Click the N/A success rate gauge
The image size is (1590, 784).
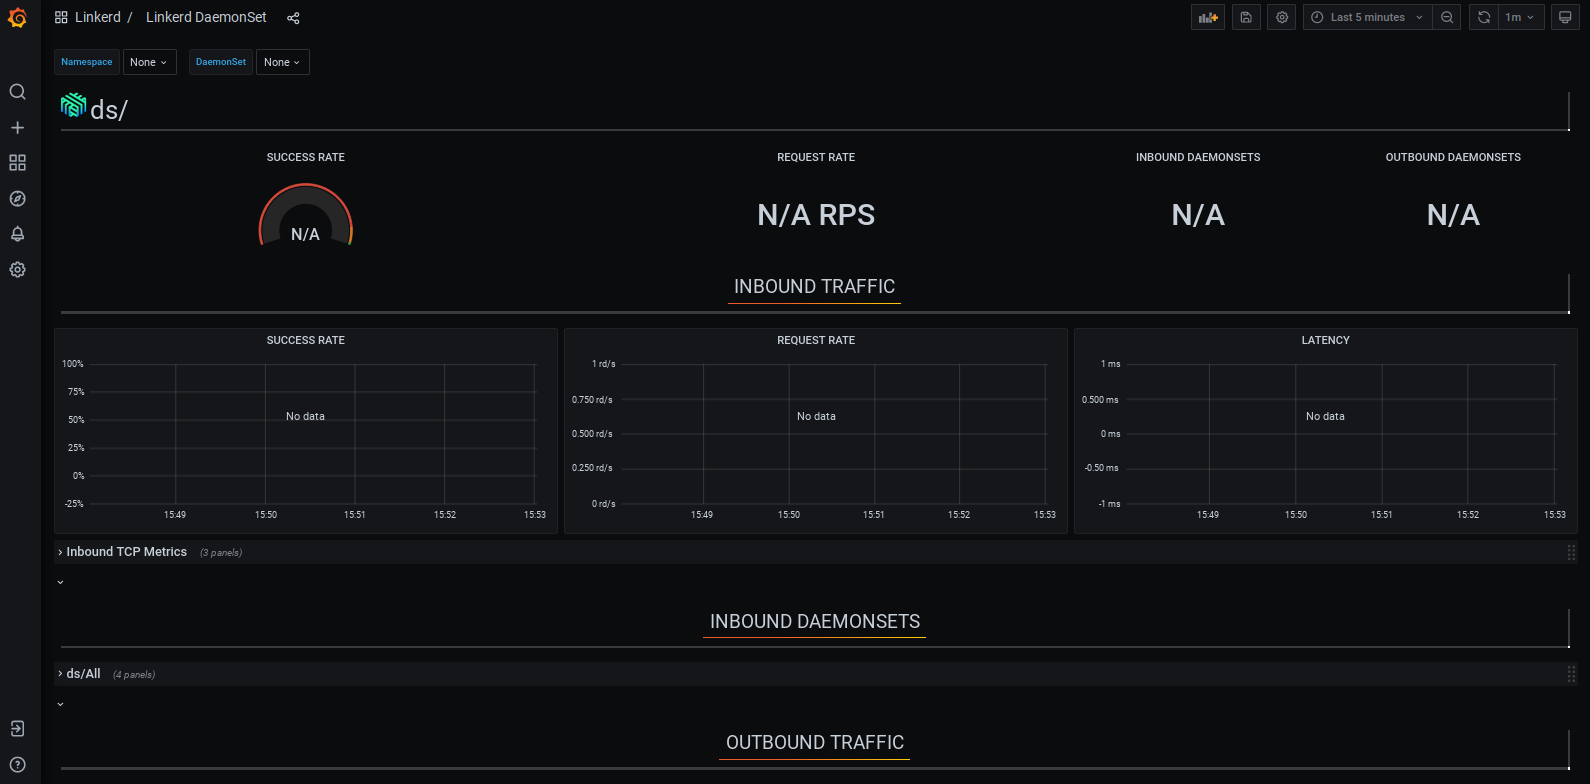click(x=306, y=216)
